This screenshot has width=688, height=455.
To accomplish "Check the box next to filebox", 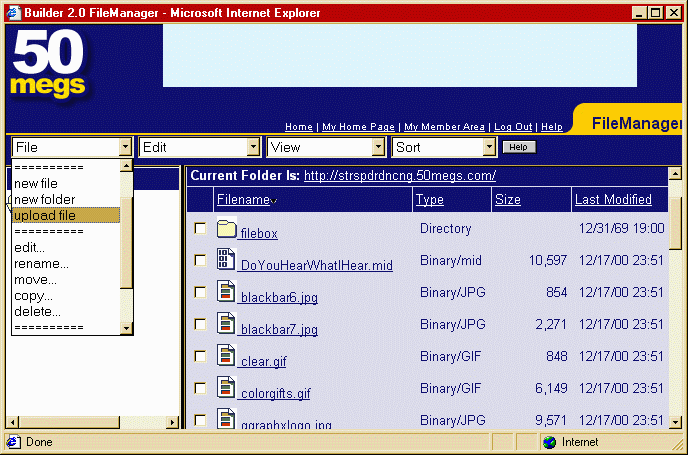I will (x=200, y=229).
